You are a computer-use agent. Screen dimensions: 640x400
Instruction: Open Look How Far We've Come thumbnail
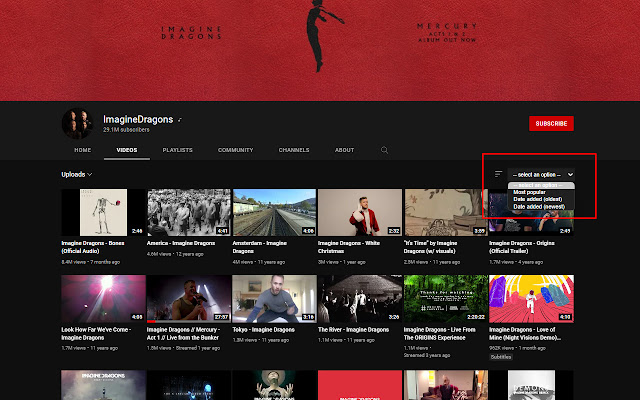click(103, 299)
